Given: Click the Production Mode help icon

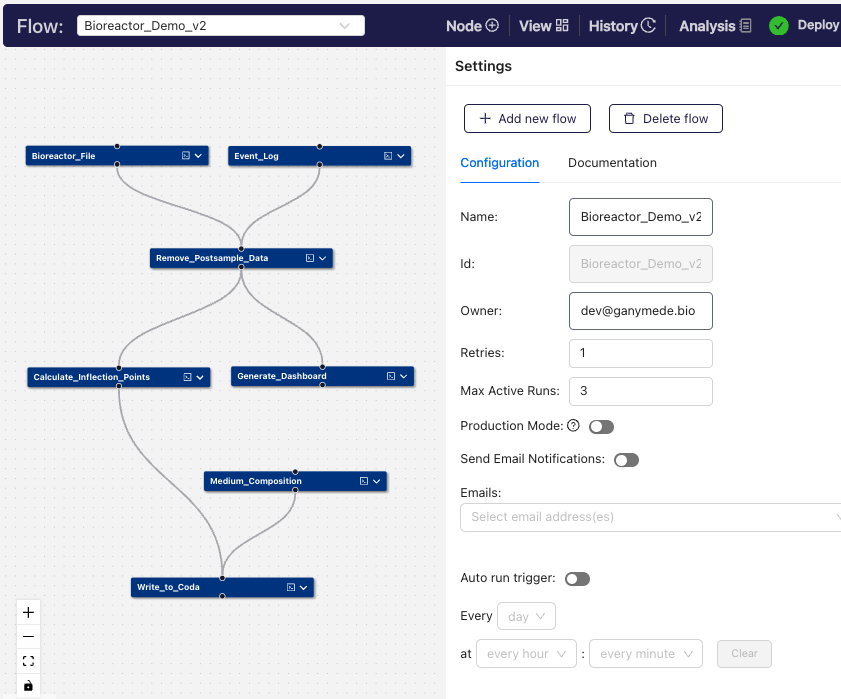Looking at the screenshot, I should point(573,426).
